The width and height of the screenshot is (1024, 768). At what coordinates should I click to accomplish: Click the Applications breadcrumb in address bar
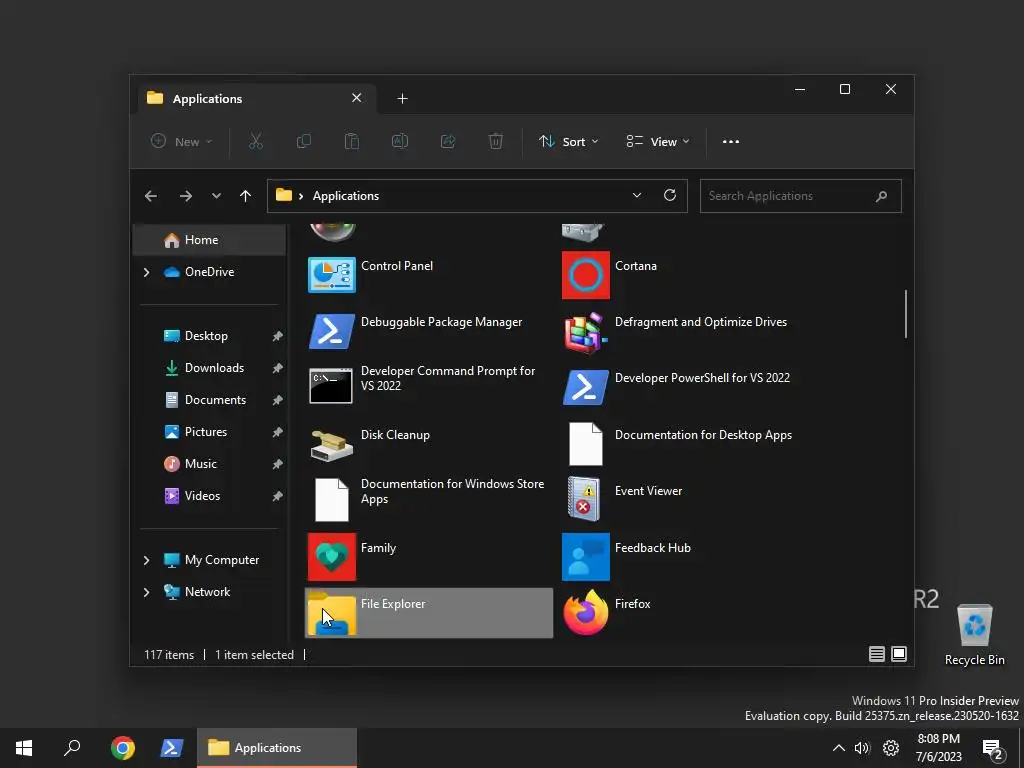(345, 196)
